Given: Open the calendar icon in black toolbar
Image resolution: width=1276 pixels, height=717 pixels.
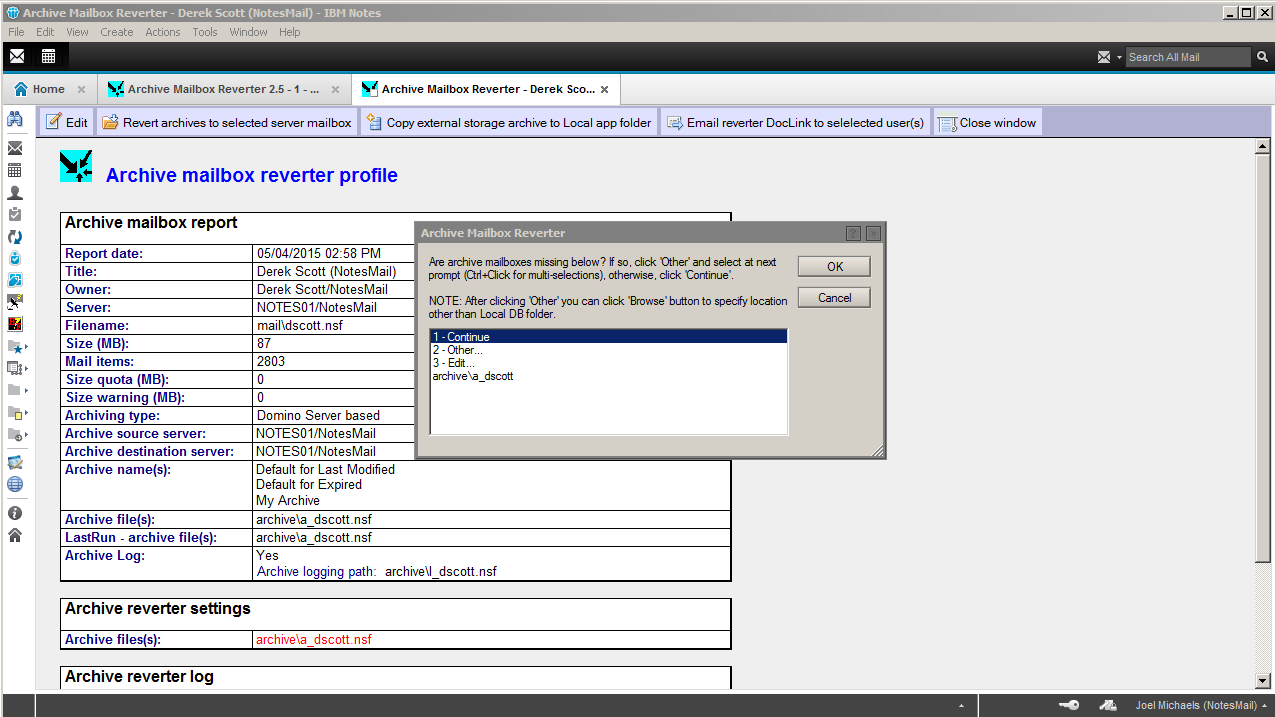Looking at the screenshot, I should tap(48, 57).
